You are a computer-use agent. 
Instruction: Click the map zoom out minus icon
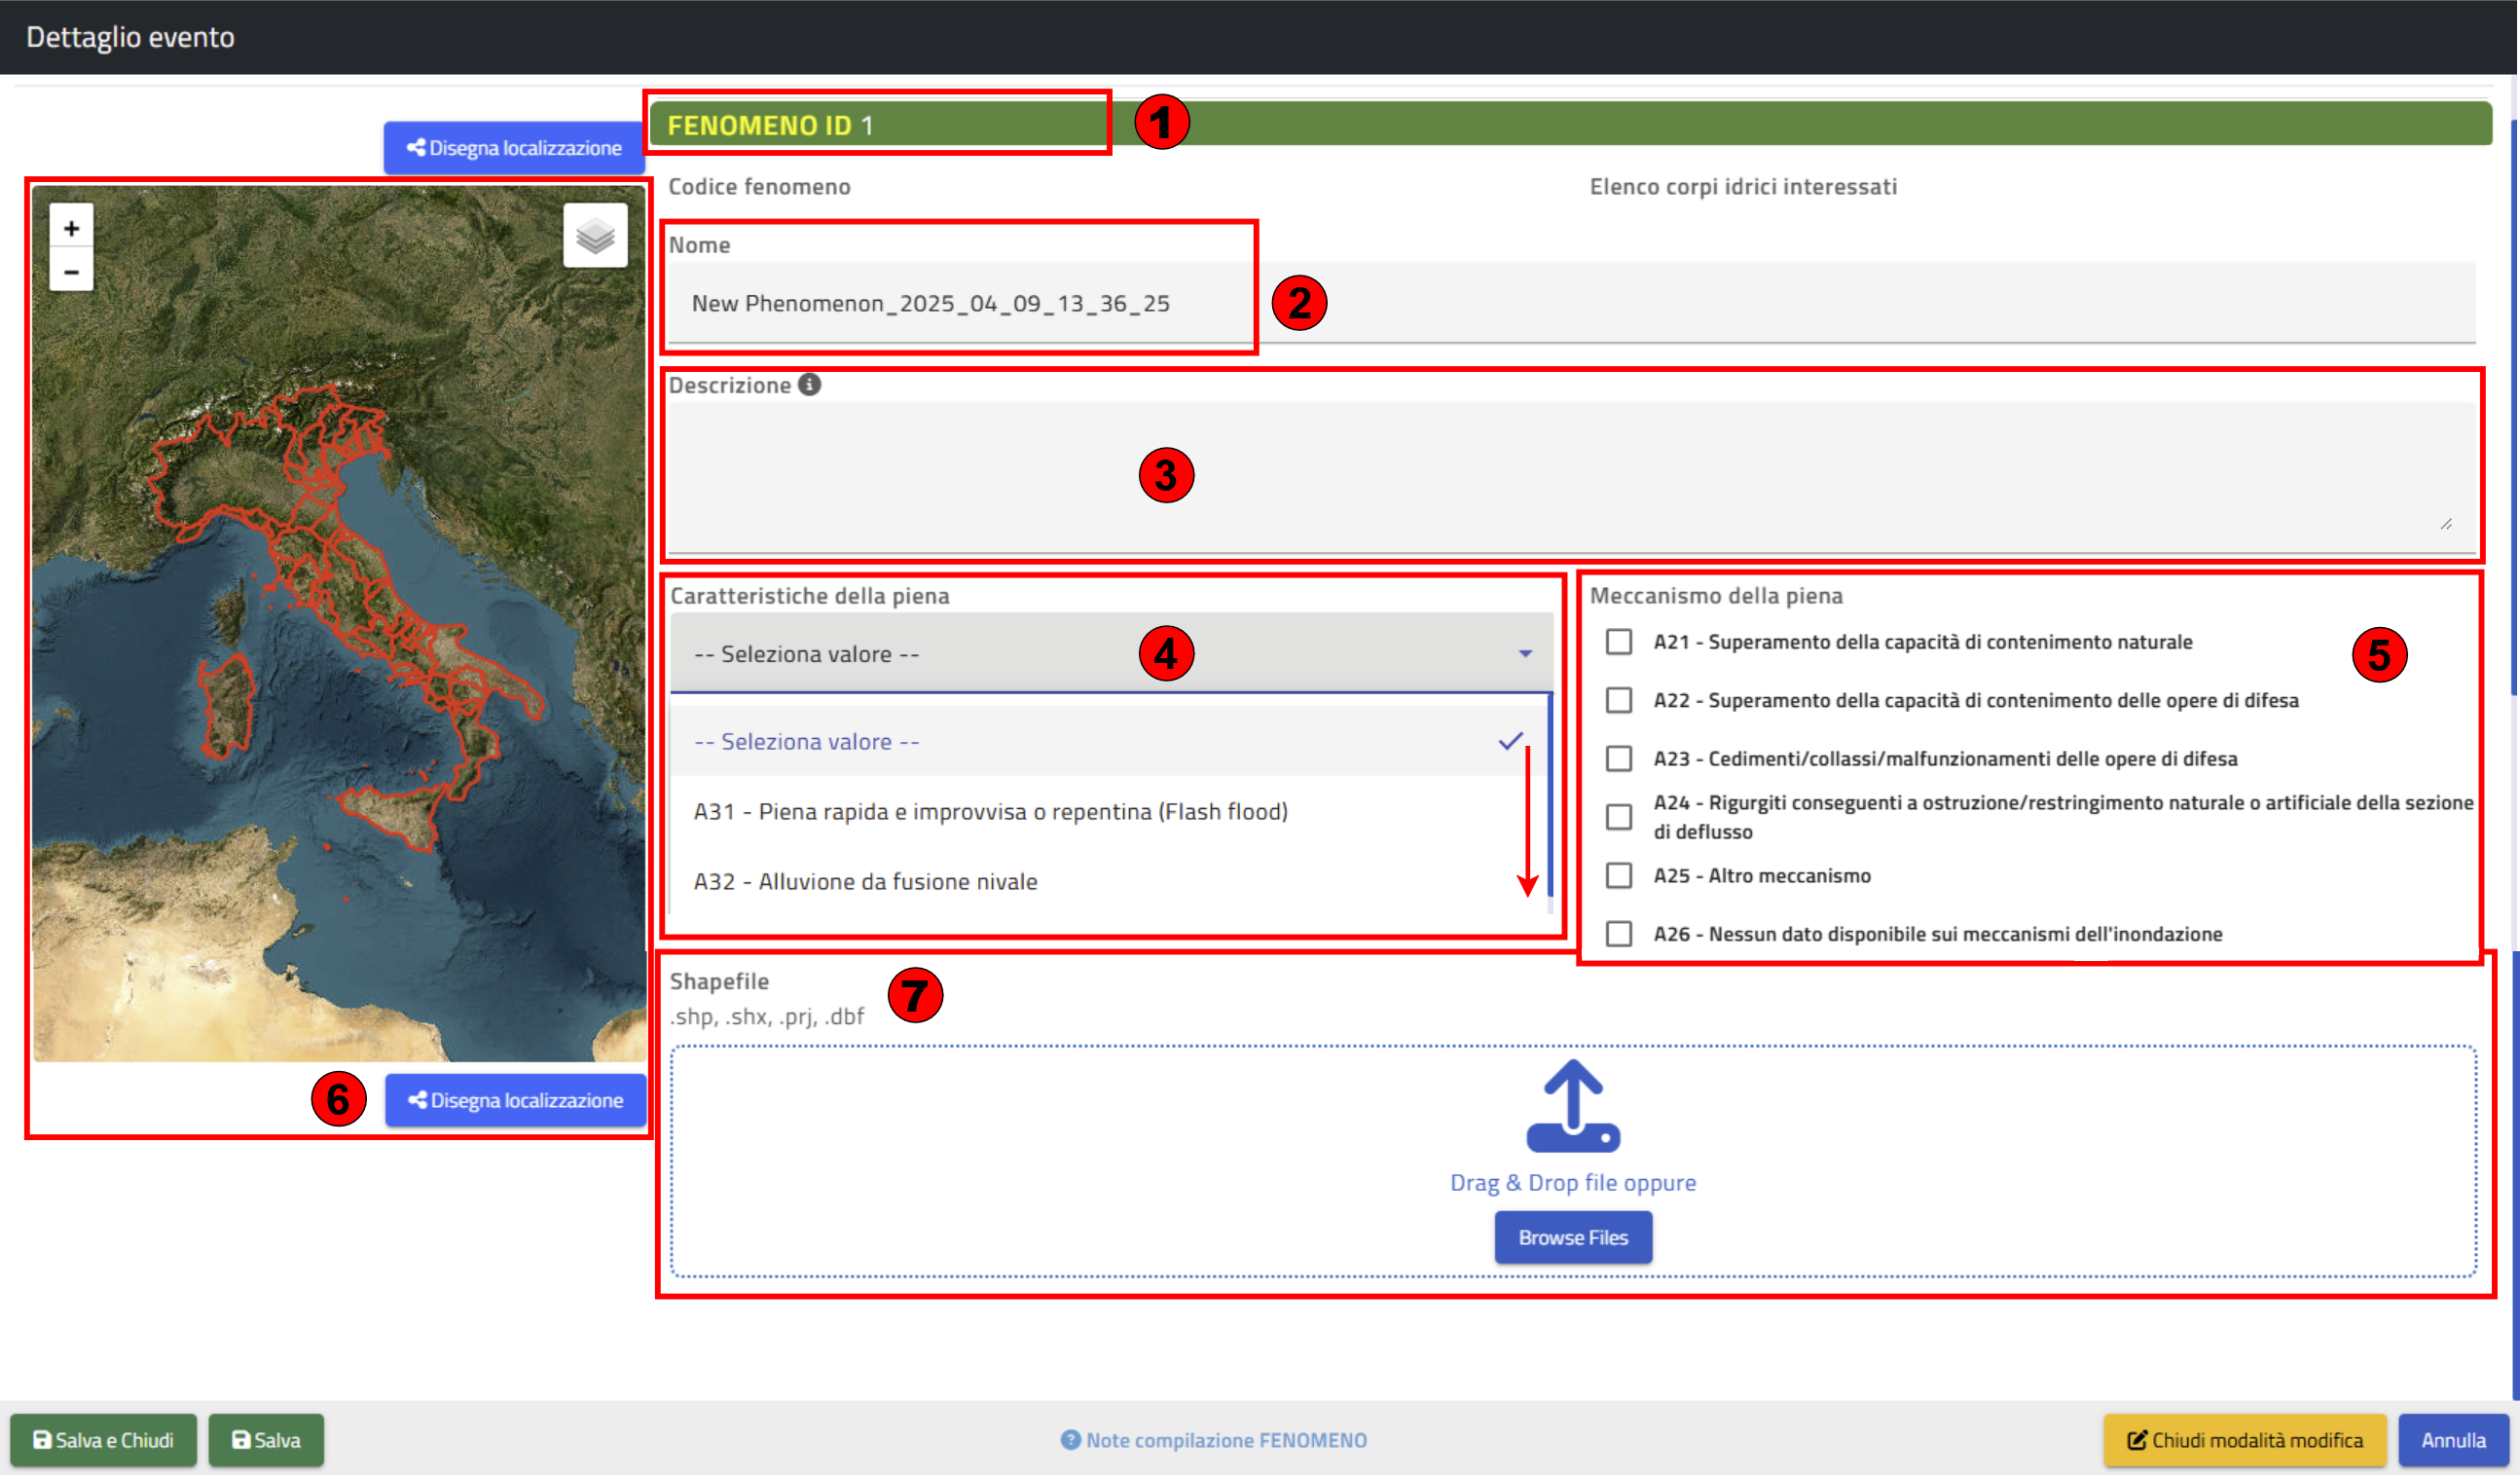point(71,271)
